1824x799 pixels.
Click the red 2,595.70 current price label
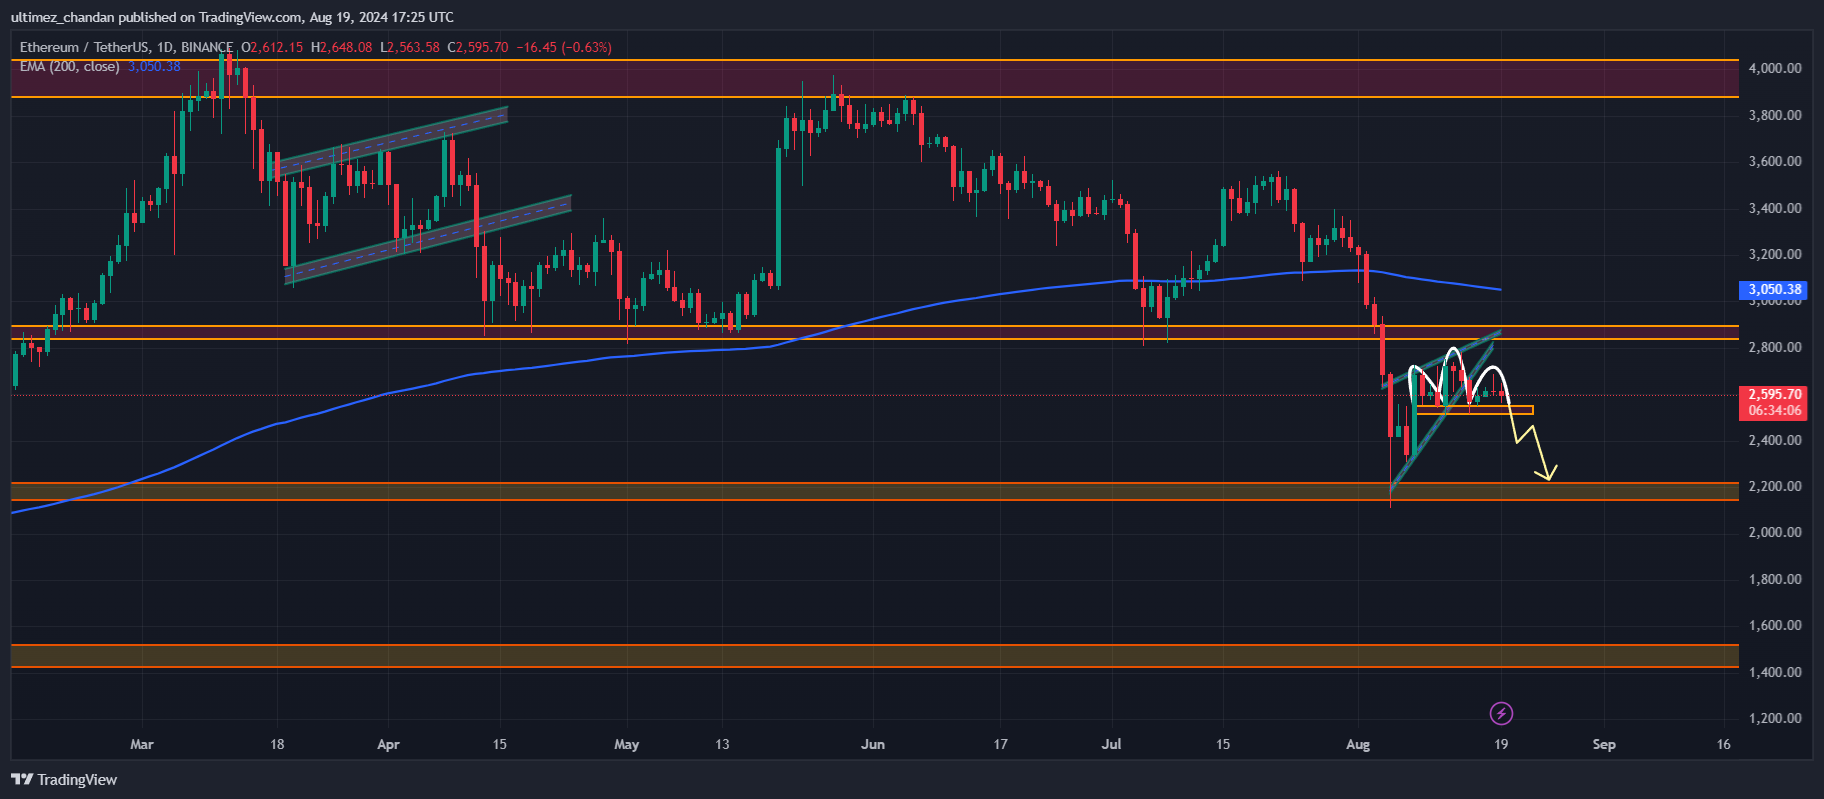click(x=1774, y=395)
